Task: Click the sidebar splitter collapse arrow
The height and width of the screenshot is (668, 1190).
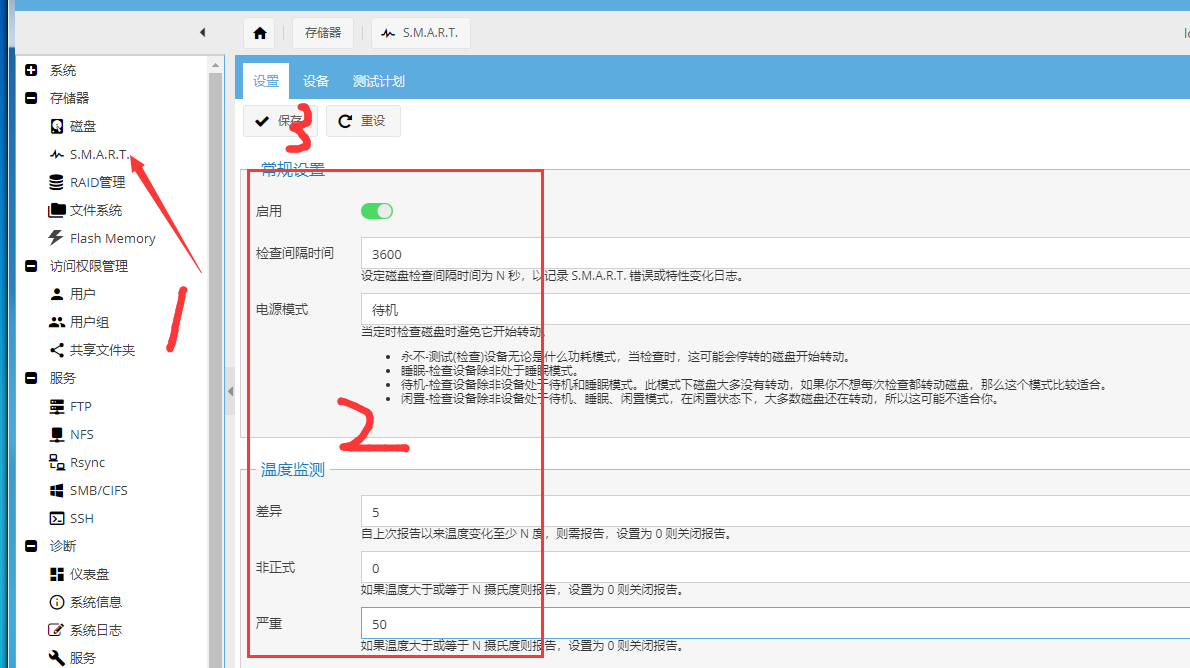Action: [230, 392]
